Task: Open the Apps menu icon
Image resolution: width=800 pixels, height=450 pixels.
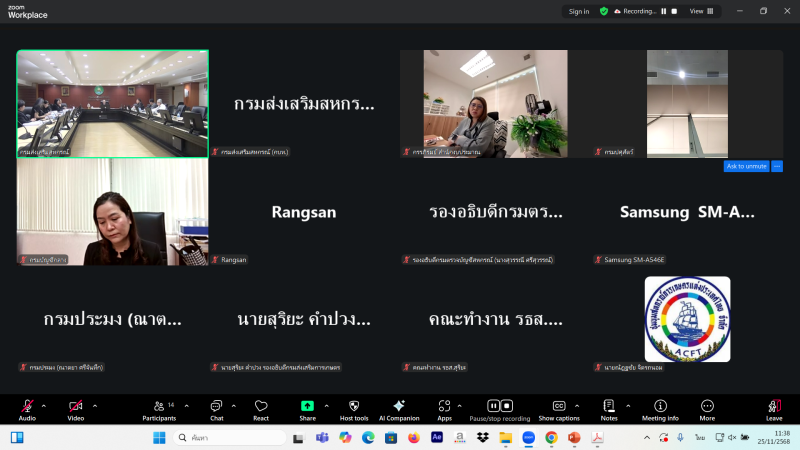Action: 444,408
